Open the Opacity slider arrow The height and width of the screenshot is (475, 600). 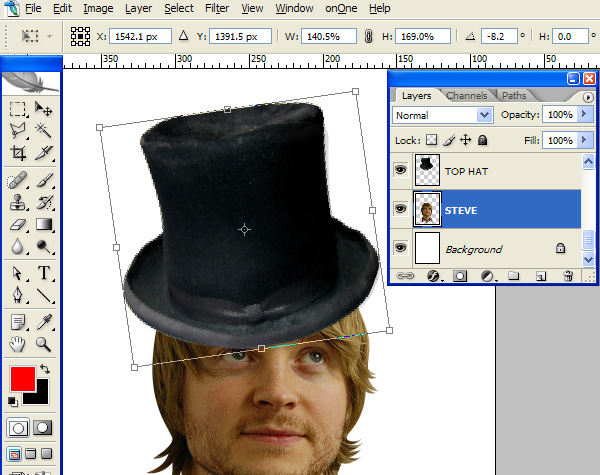585,114
